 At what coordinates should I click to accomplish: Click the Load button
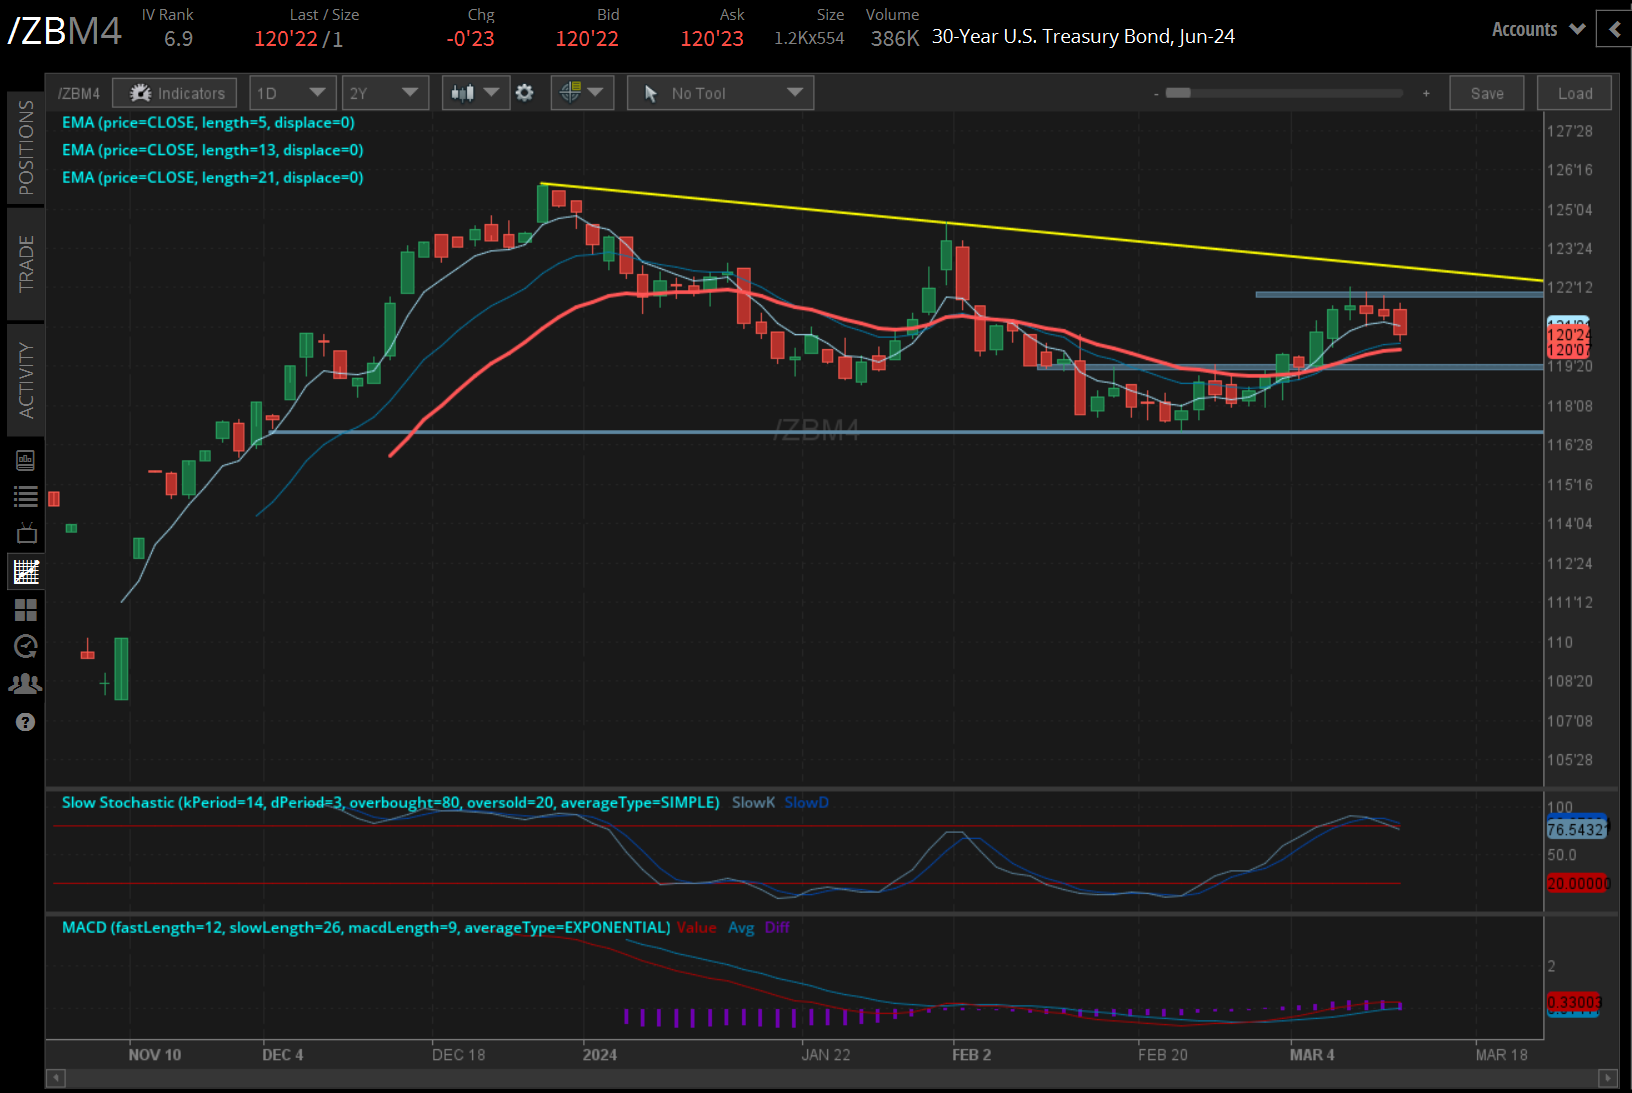tap(1574, 92)
